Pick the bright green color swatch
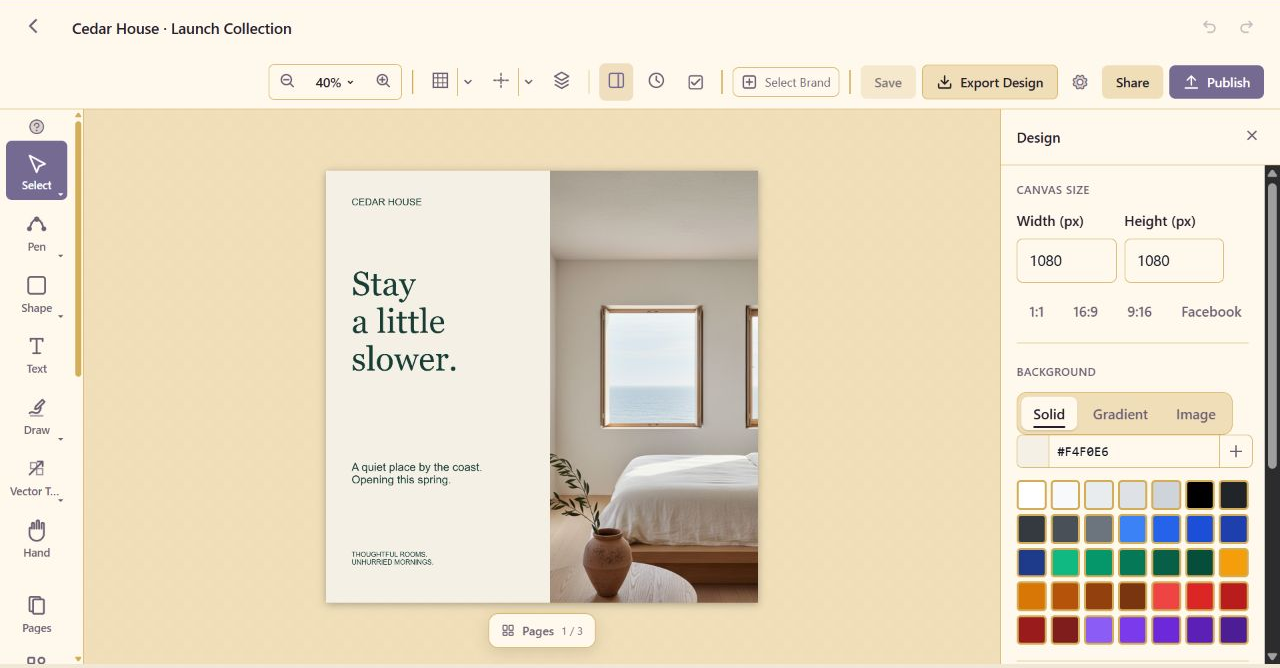This screenshot has width=1280, height=668. pos(1065,562)
